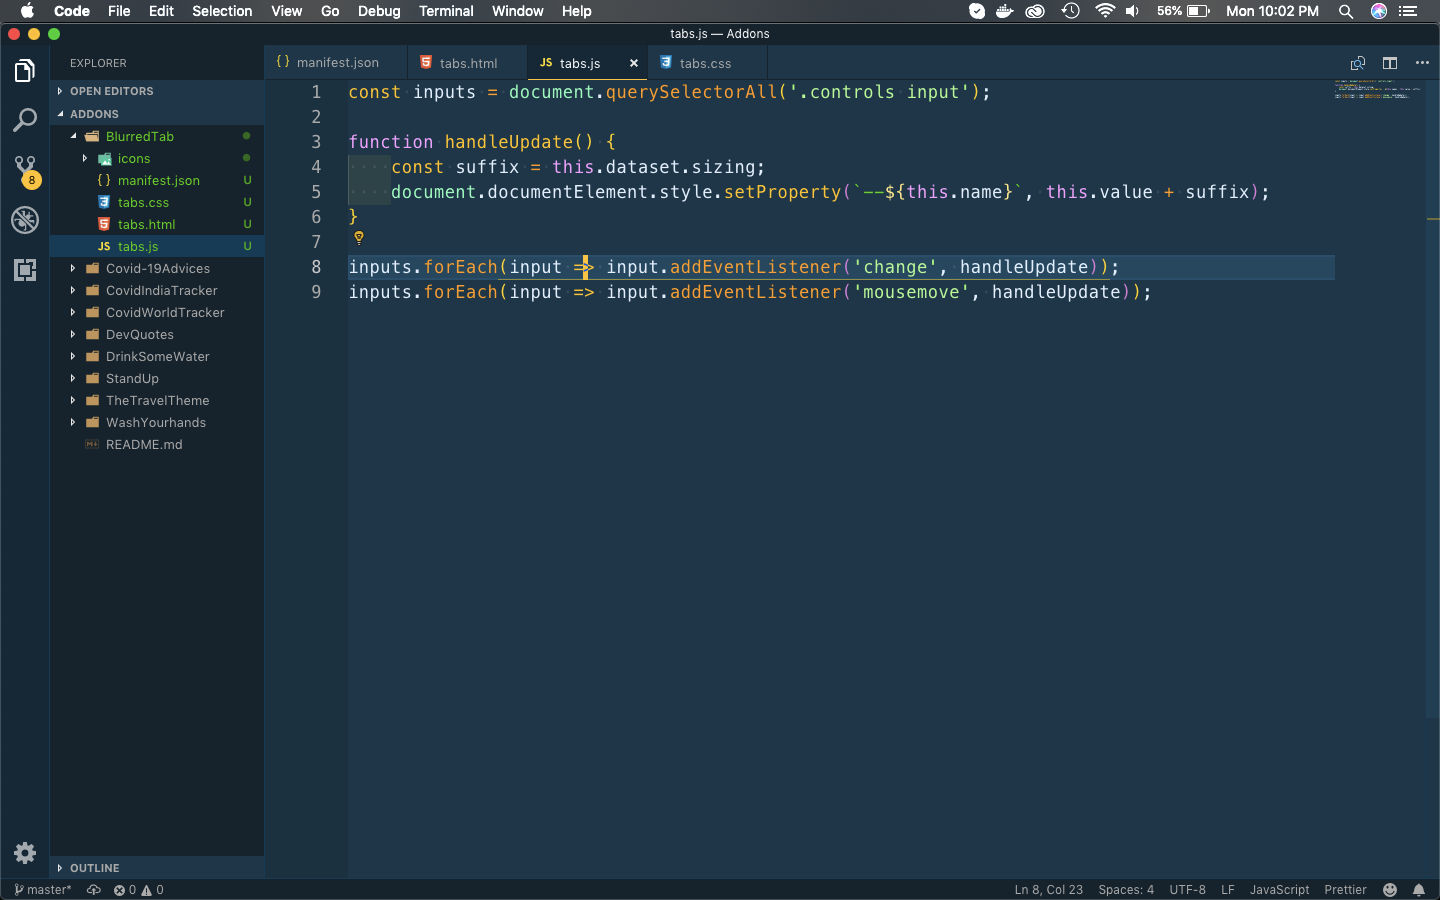Open notifications bell in status bar
The width and height of the screenshot is (1440, 900).
[x=1419, y=890]
